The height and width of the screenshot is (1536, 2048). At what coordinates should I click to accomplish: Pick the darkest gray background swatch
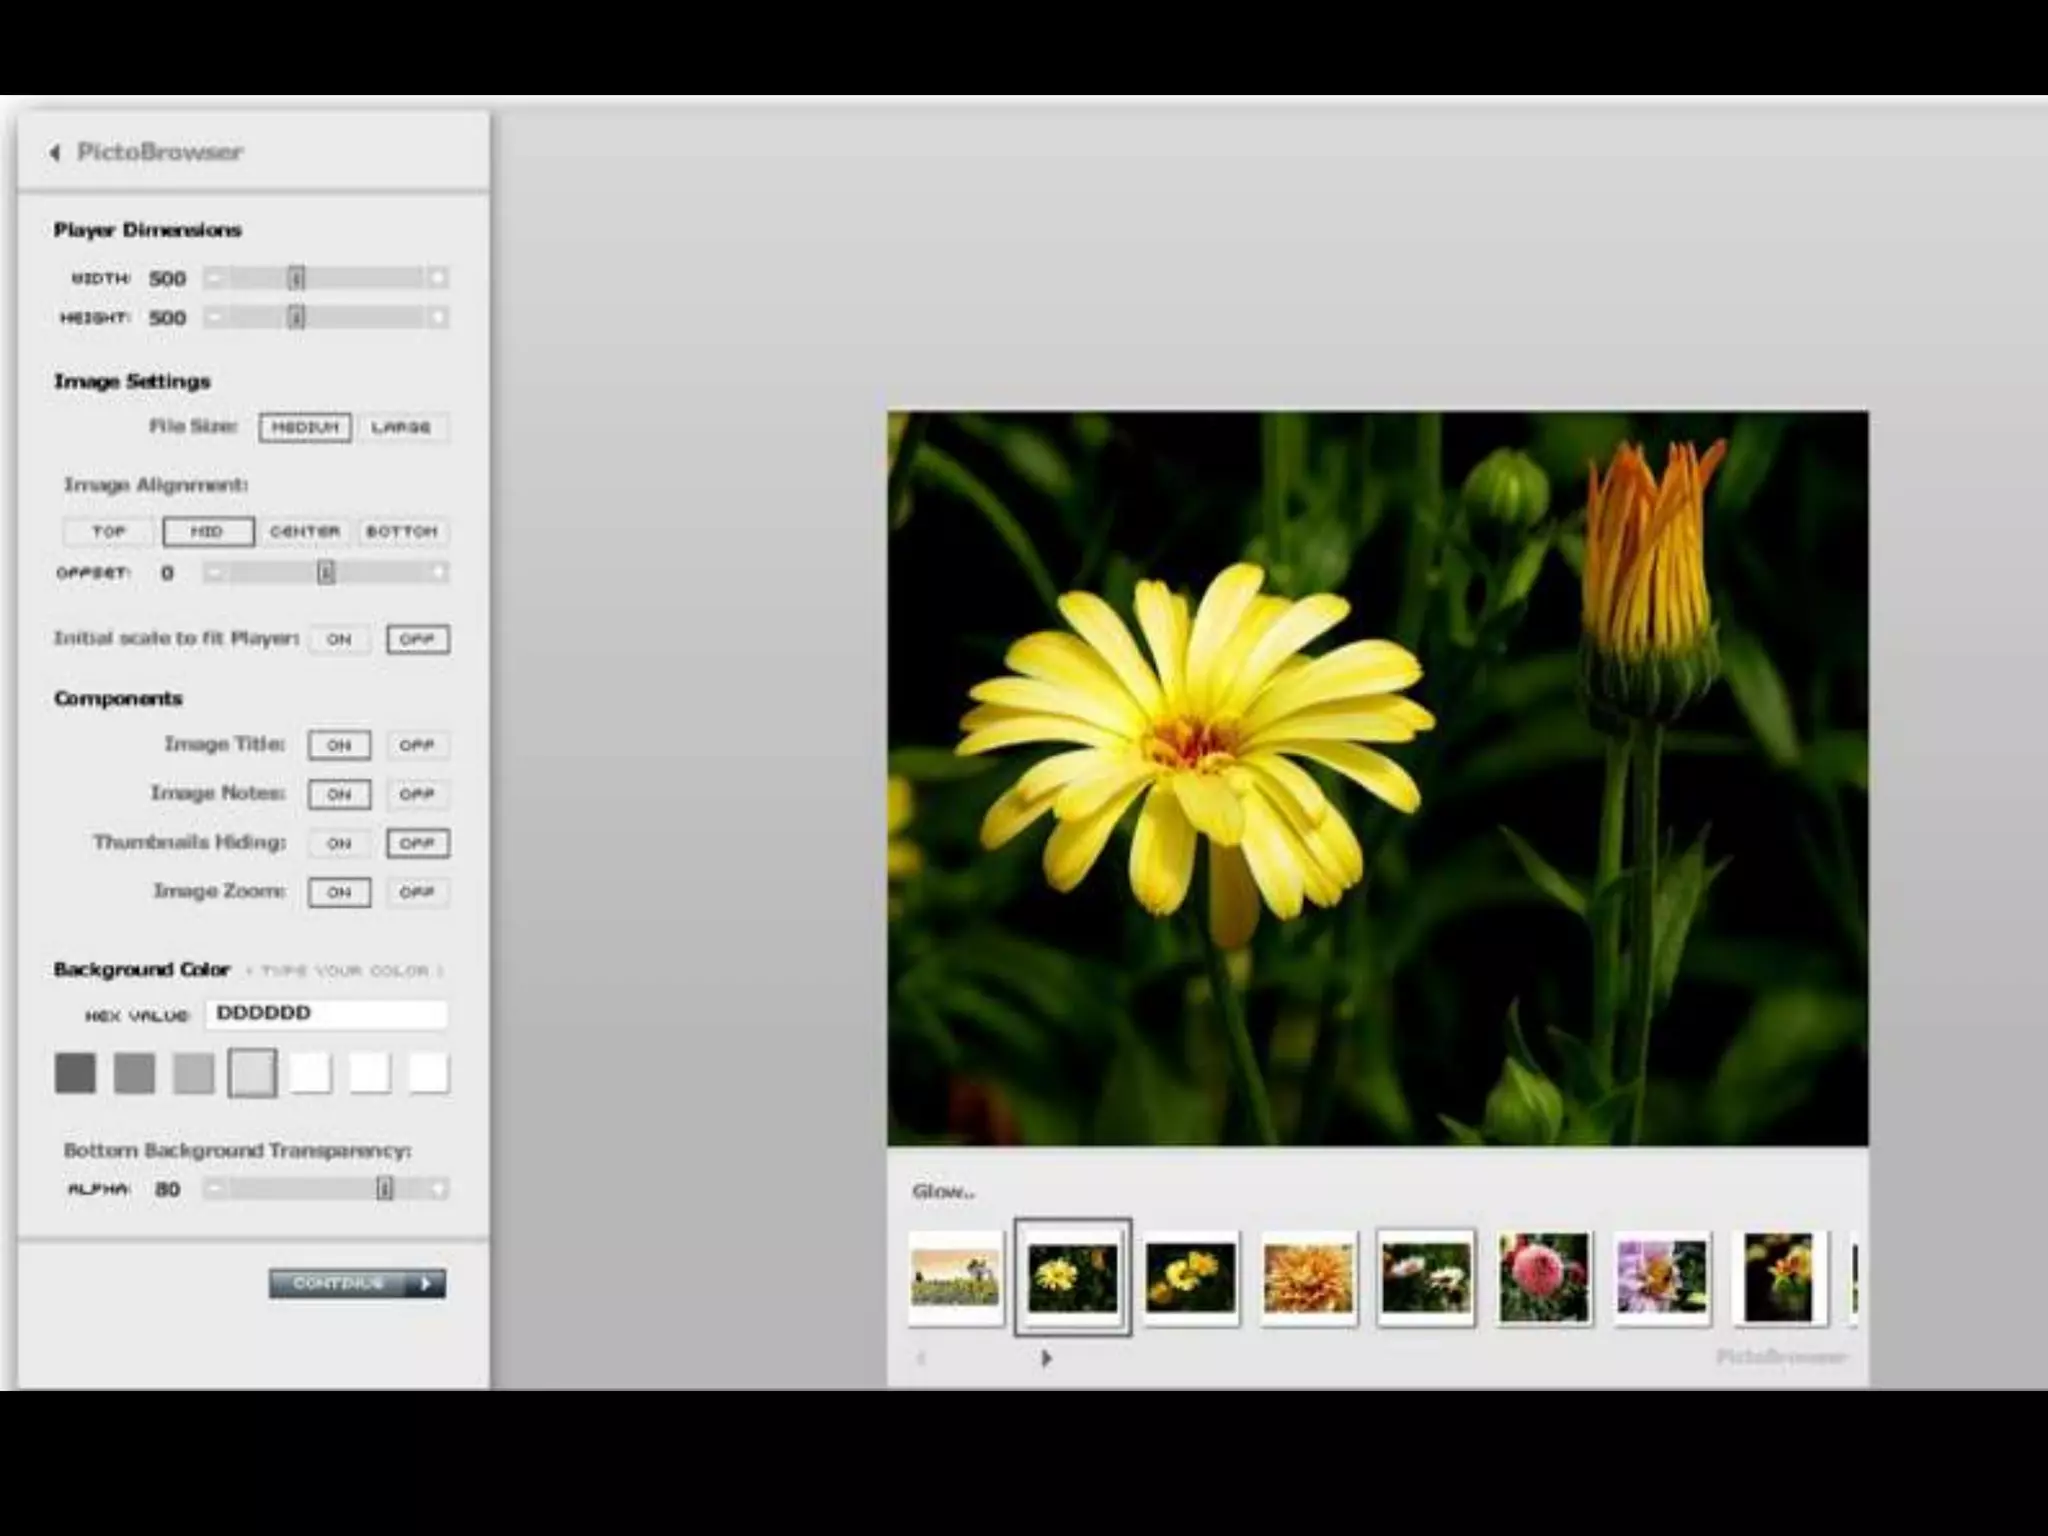(x=75, y=1073)
